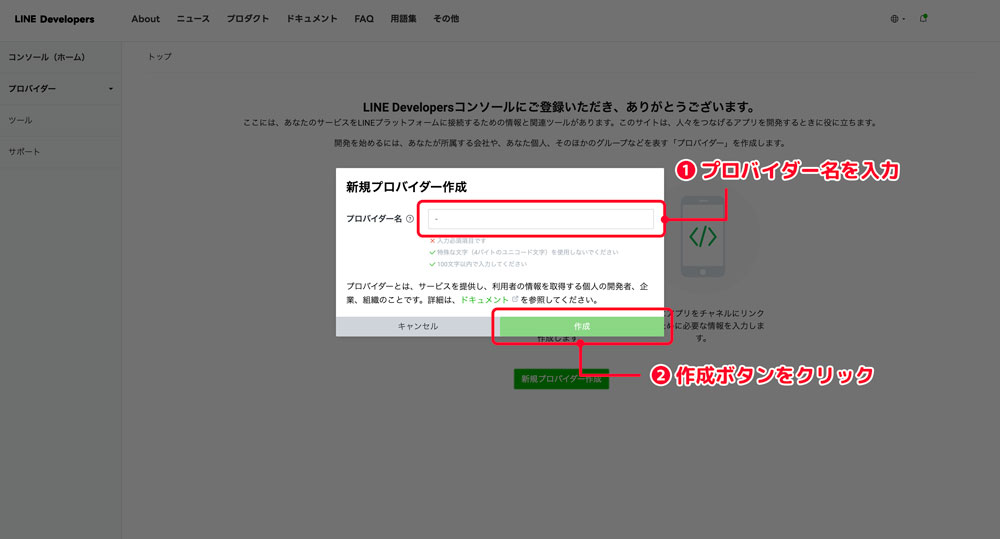Image resolution: width=1000 pixels, height=539 pixels.
Task: Click the help icon beside プロバイダー名
Action: point(410,219)
